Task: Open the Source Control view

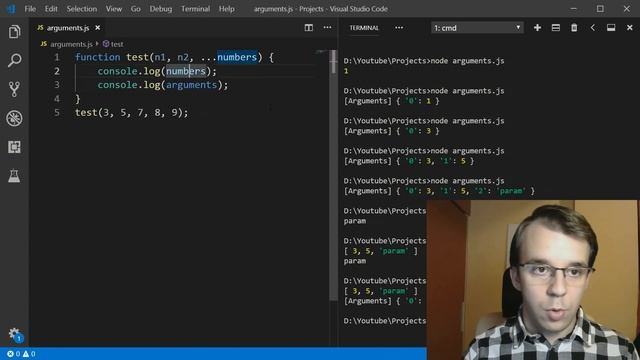Action: (x=14, y=89)
